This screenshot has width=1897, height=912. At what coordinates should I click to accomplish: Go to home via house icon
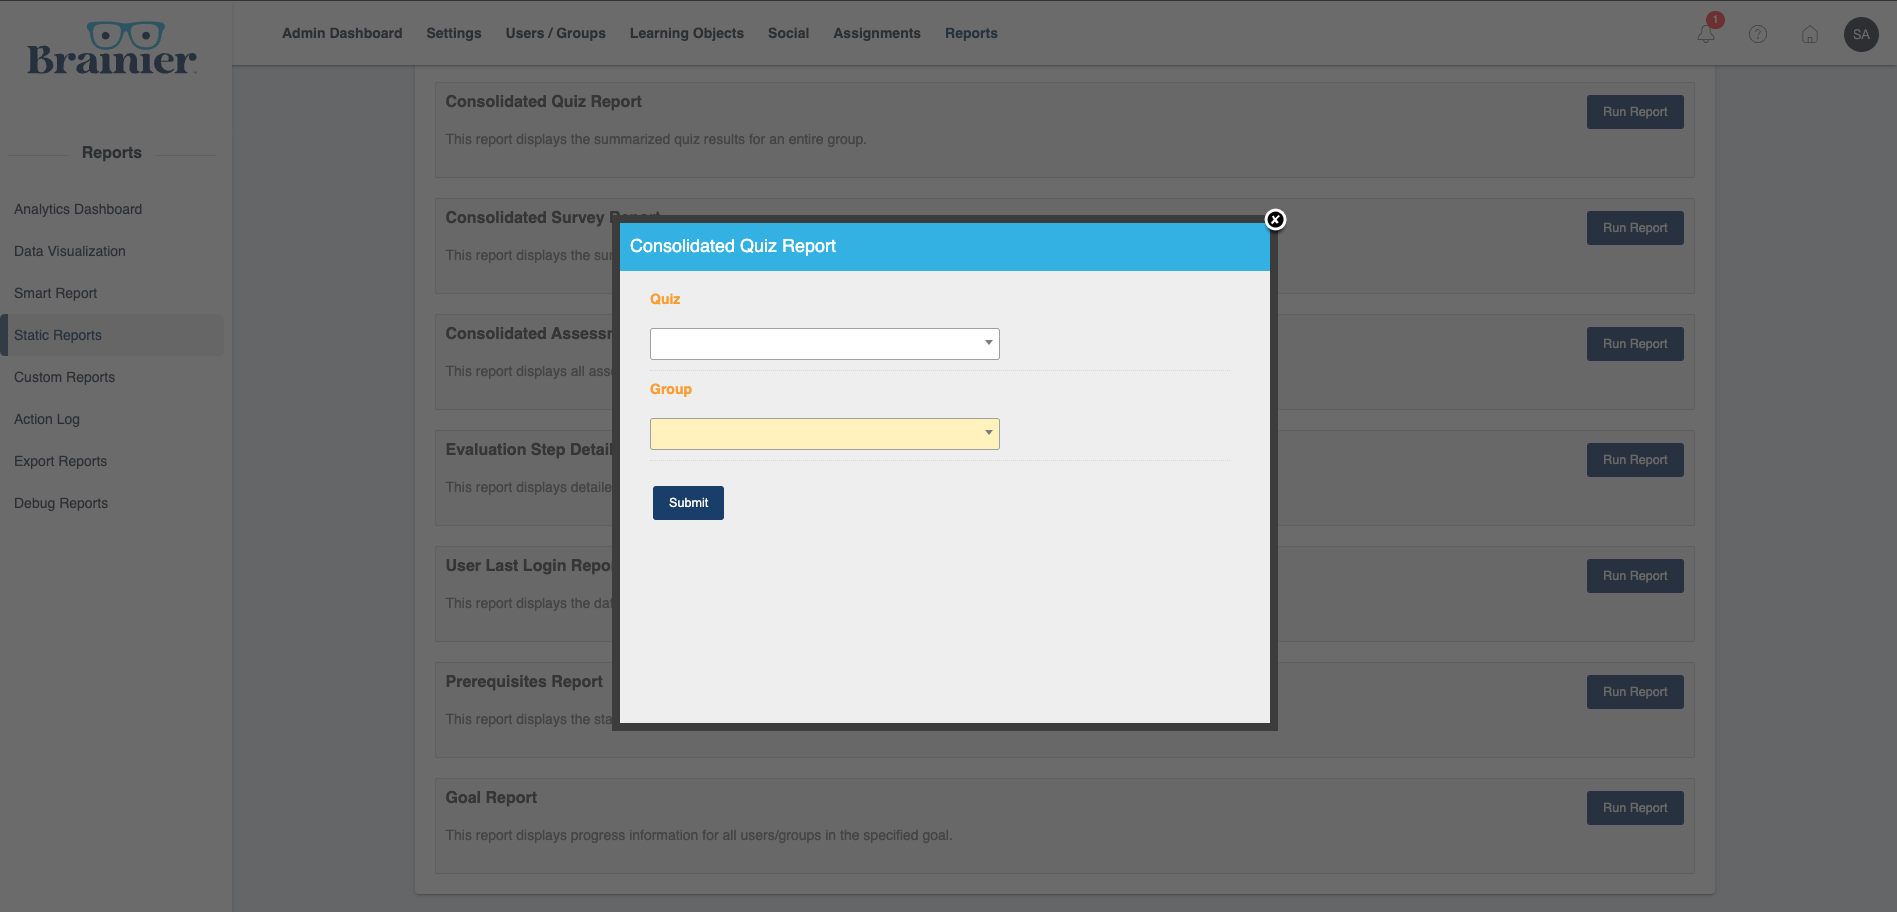(x=1810, y=34)
